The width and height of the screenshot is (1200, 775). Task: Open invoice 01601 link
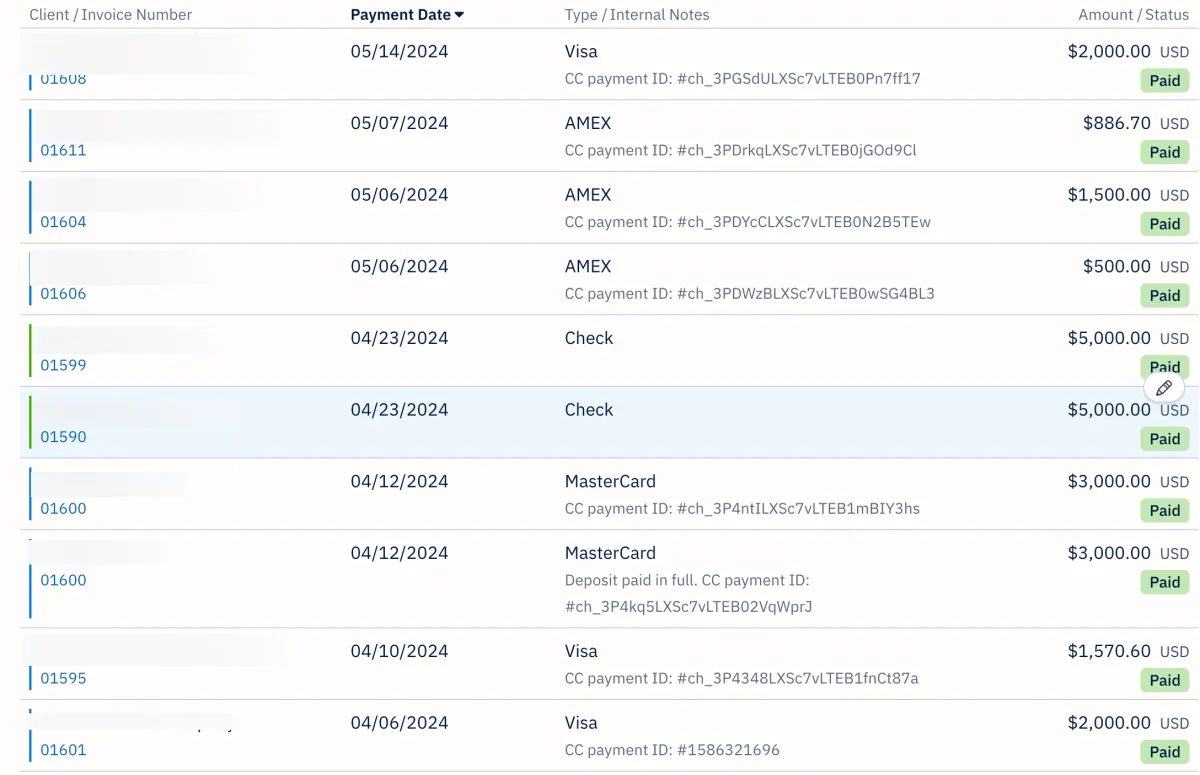click(x=63, y=750)
